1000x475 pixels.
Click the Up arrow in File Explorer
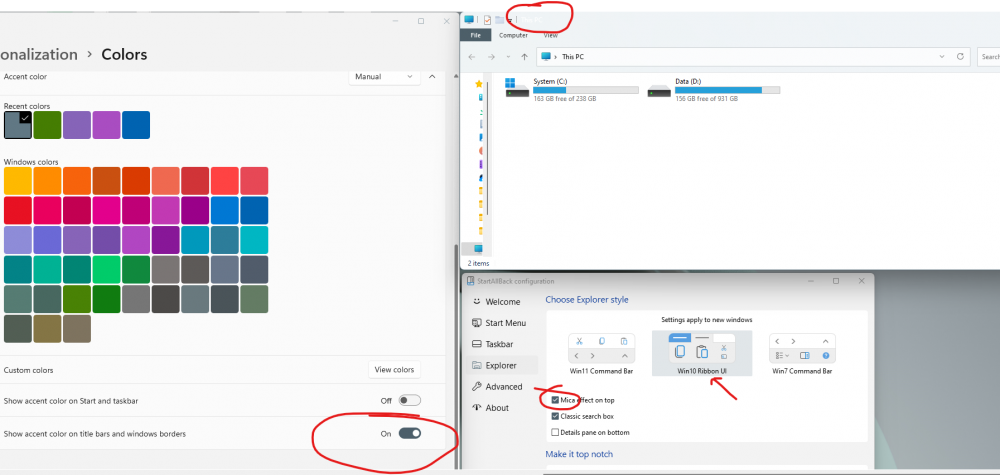pyautogui.click(x=524, y=57)
